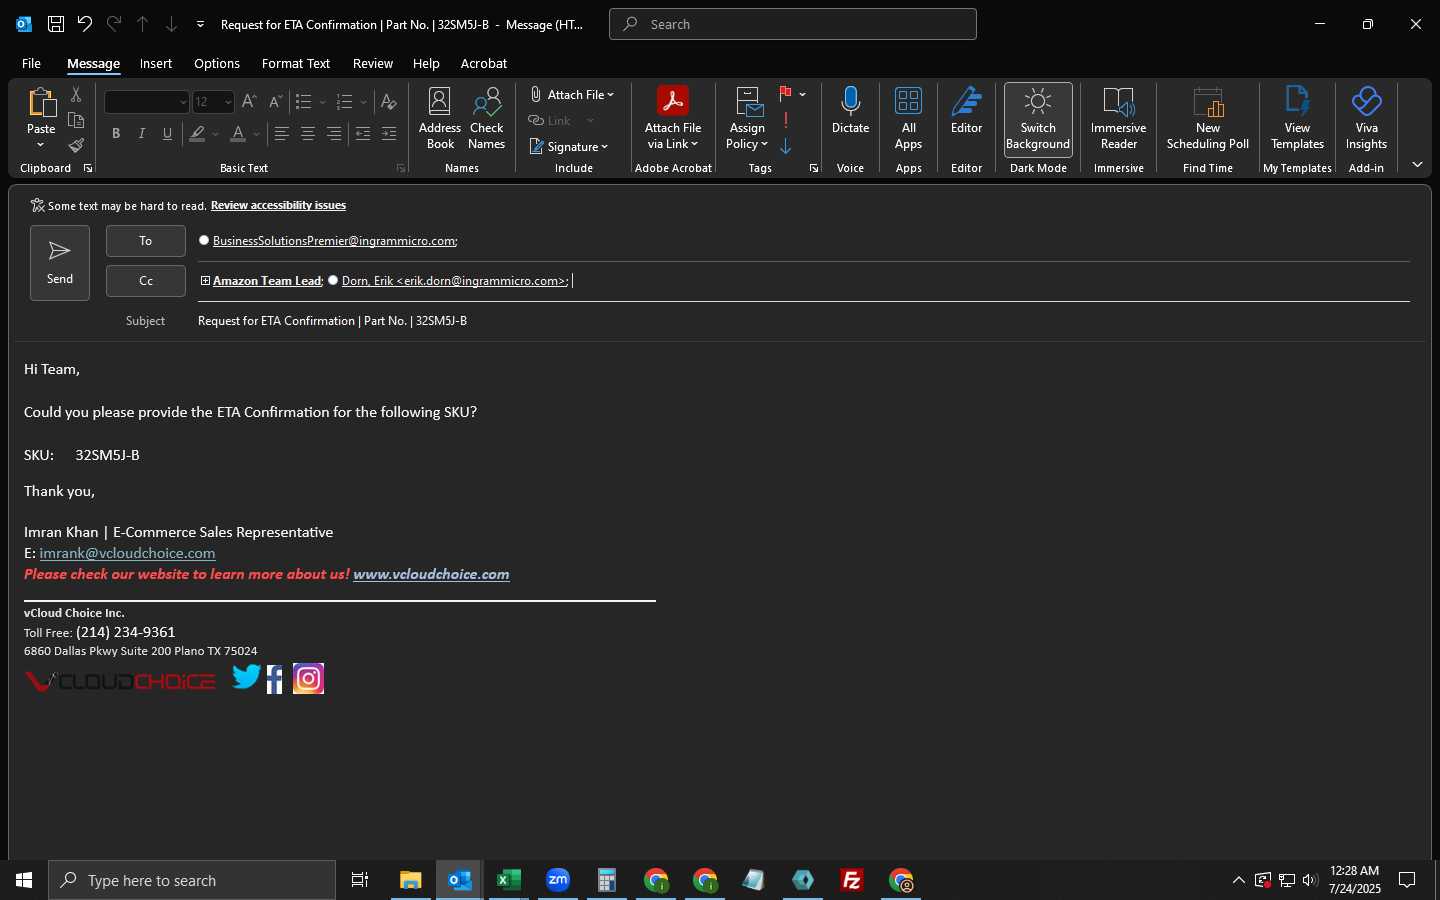
Task: Create a New Scheduling Poll
Action: 1208,118
